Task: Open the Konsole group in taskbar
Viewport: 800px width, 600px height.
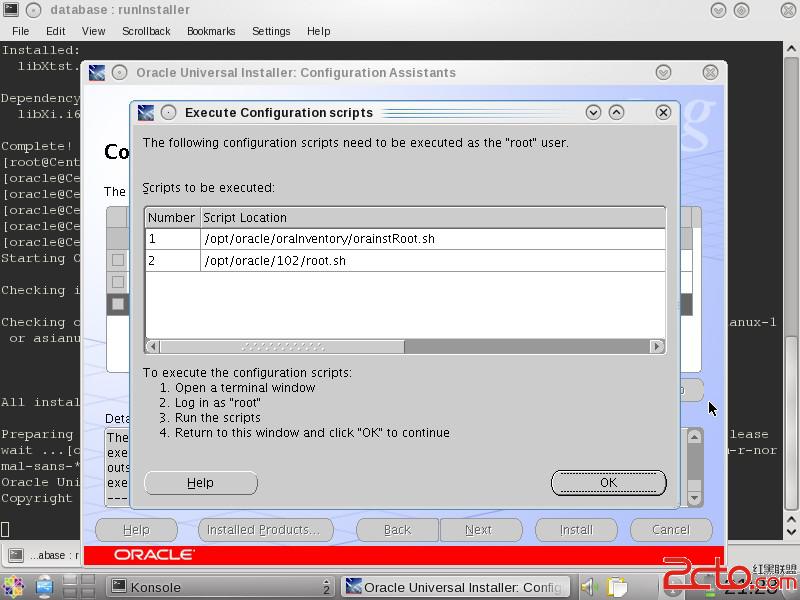Action: 221,587
